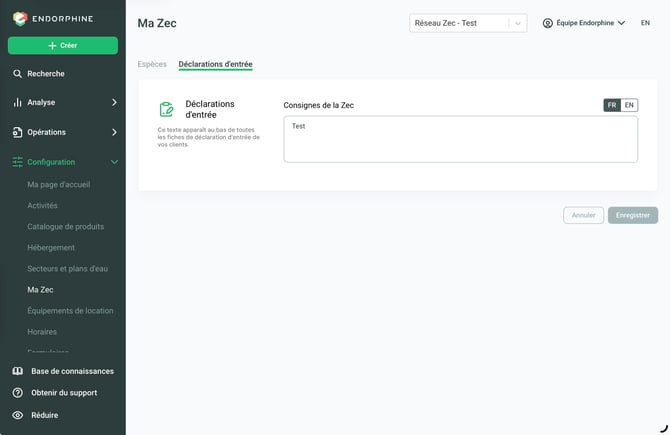Screen dimensions: 670x435
Task: Expand the Analyse menu chevron
Action: click(x=114, y=102)
